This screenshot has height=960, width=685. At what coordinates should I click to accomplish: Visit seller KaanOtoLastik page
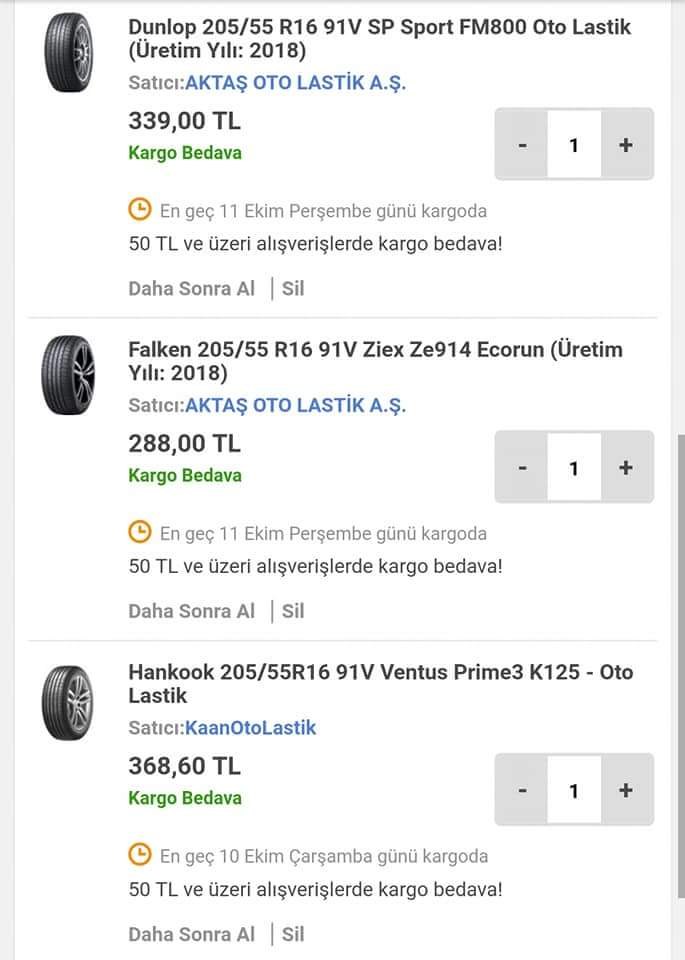coord(250,728)
